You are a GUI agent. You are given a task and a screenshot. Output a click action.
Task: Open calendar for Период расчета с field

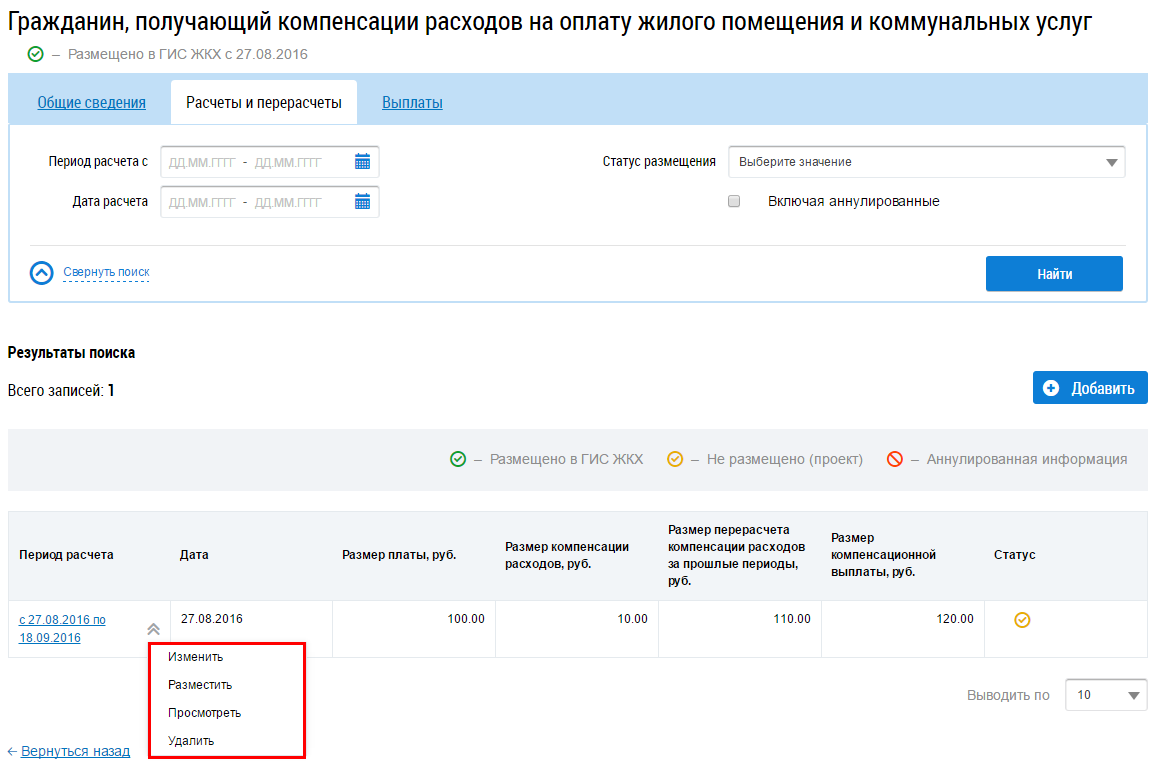click(362, 162)
